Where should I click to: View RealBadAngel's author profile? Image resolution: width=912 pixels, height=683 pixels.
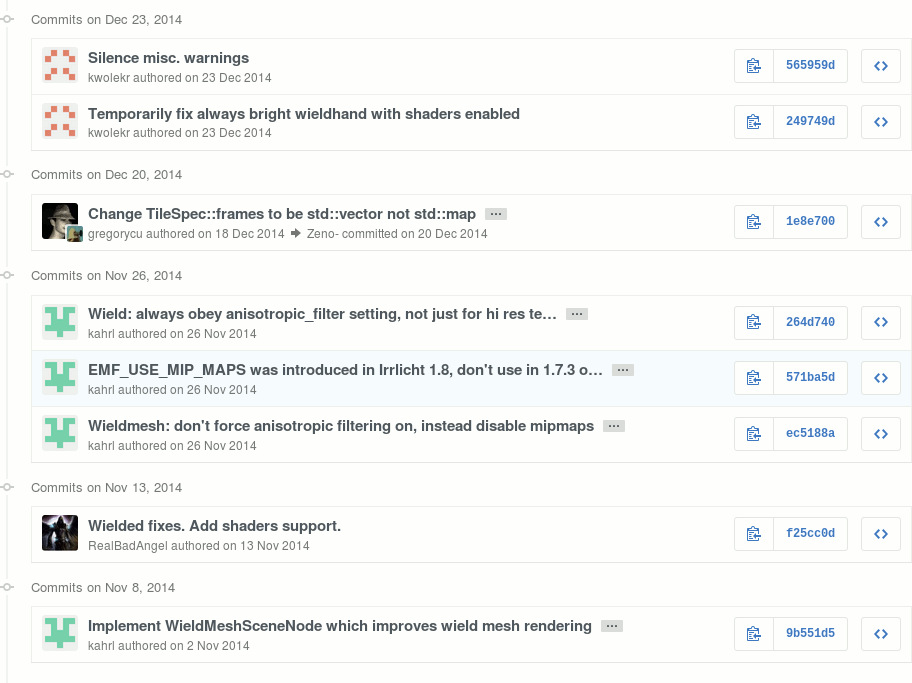tap(127, 546)
